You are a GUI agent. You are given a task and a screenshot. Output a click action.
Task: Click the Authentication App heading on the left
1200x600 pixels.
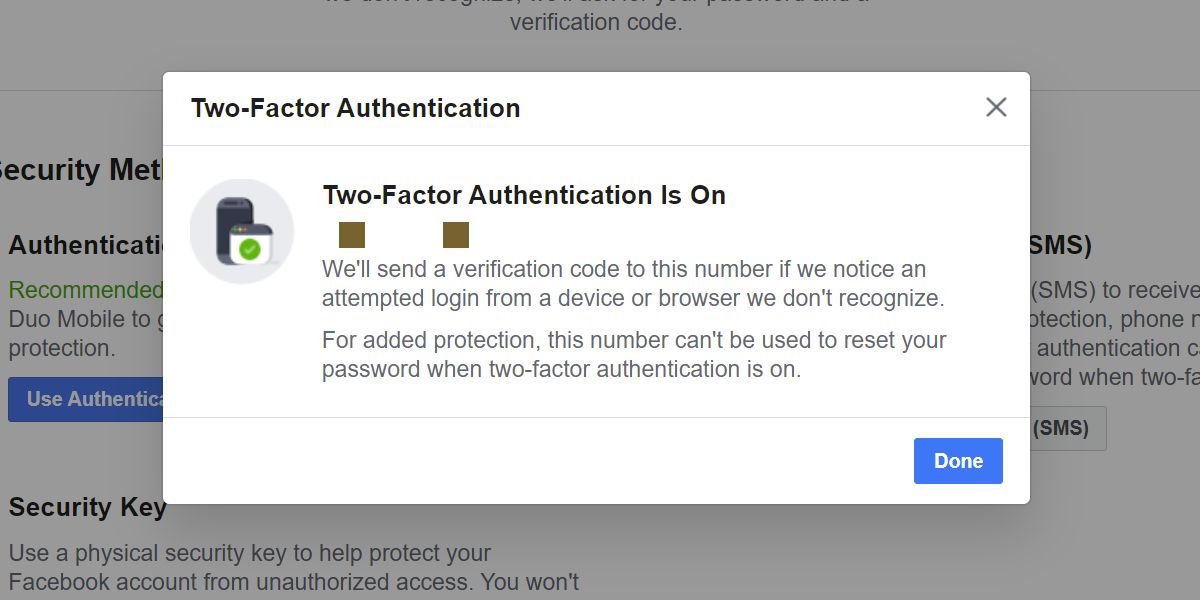coord(85,245)
